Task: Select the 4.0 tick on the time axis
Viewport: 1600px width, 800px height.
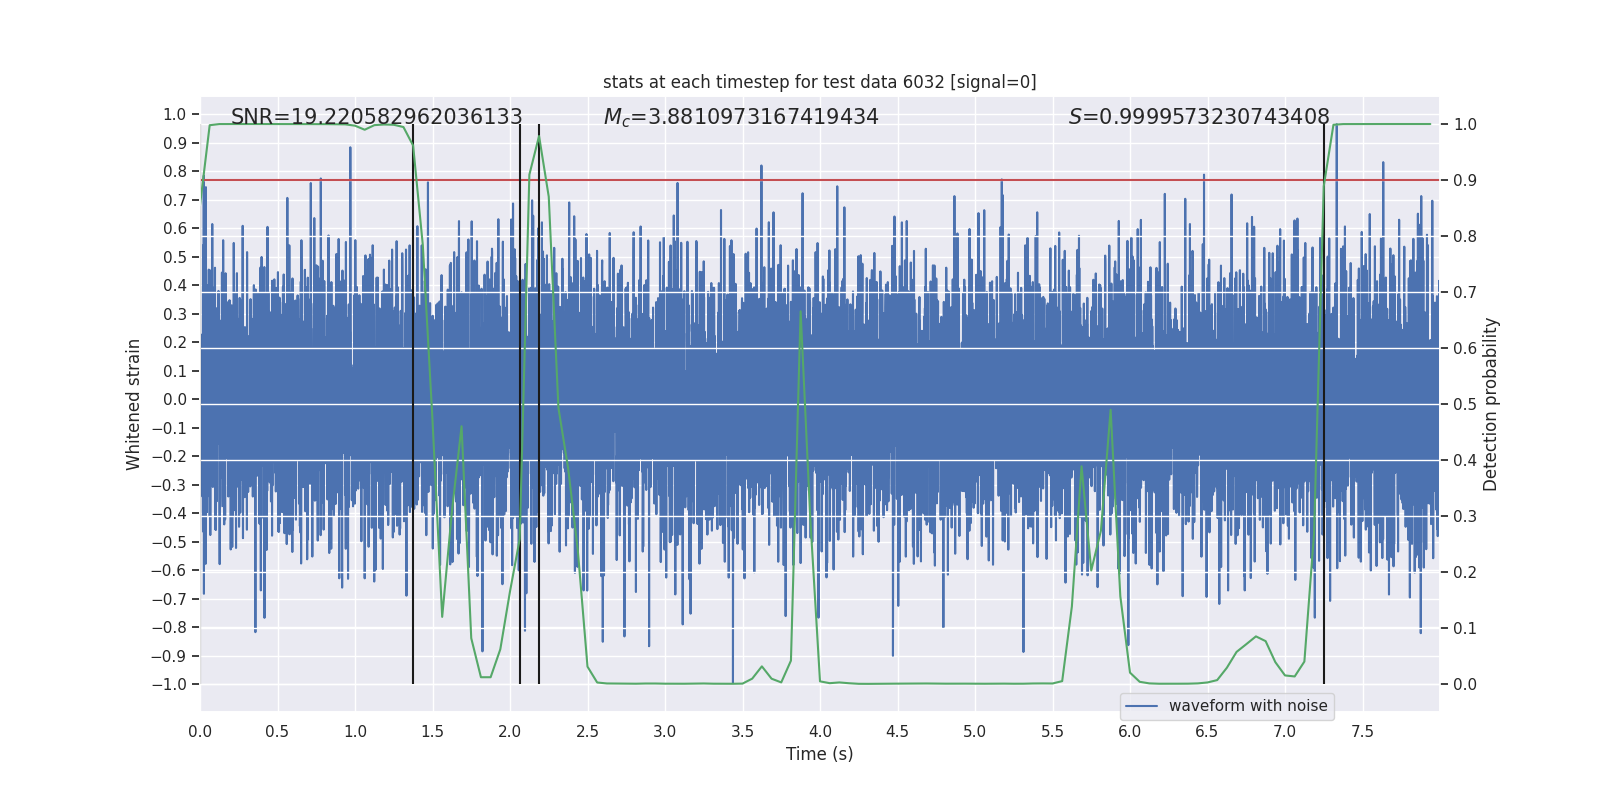Action: [x=820, y=731]
